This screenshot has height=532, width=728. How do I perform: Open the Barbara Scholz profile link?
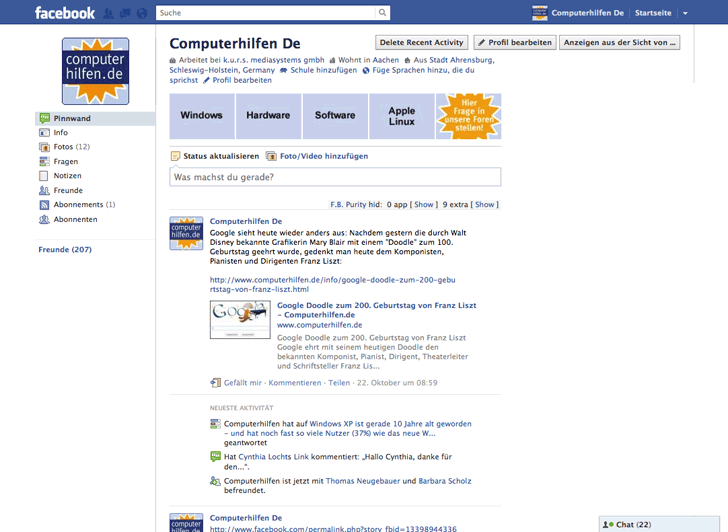[445, 481]
